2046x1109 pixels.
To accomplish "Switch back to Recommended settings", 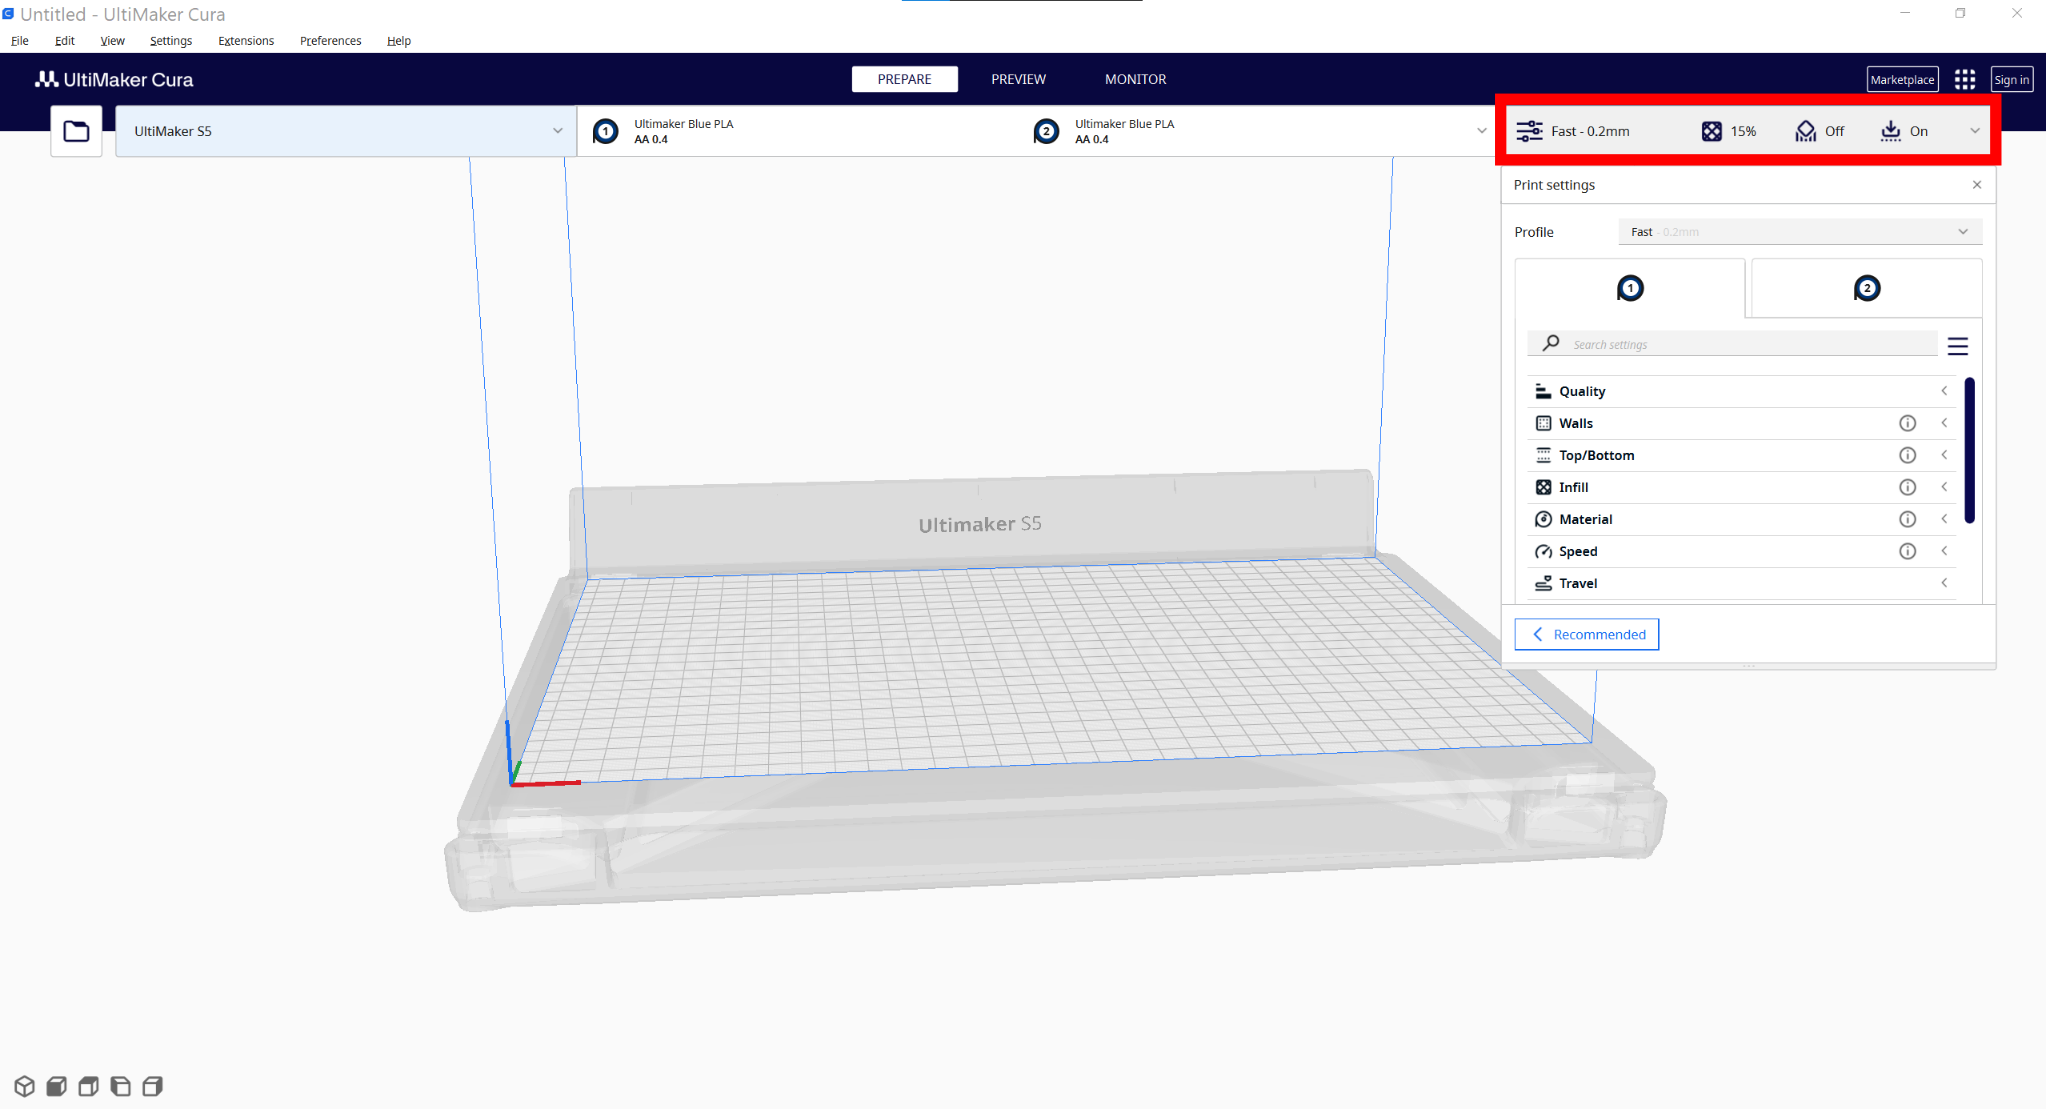I will pos(1586,634).
